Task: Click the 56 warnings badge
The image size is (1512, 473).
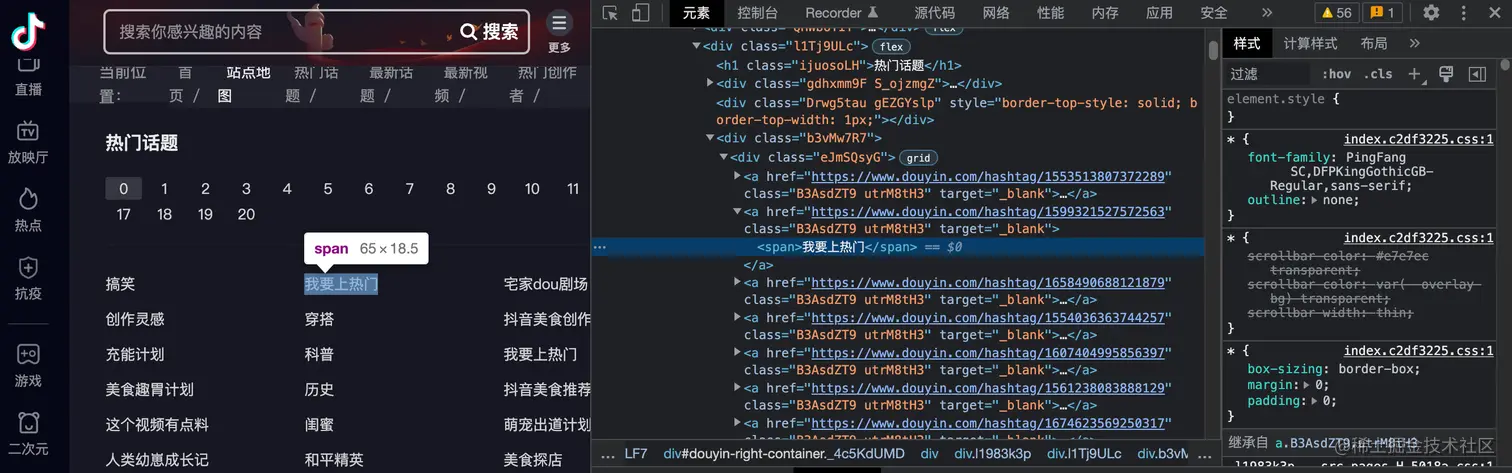Action: [1337, 12]
